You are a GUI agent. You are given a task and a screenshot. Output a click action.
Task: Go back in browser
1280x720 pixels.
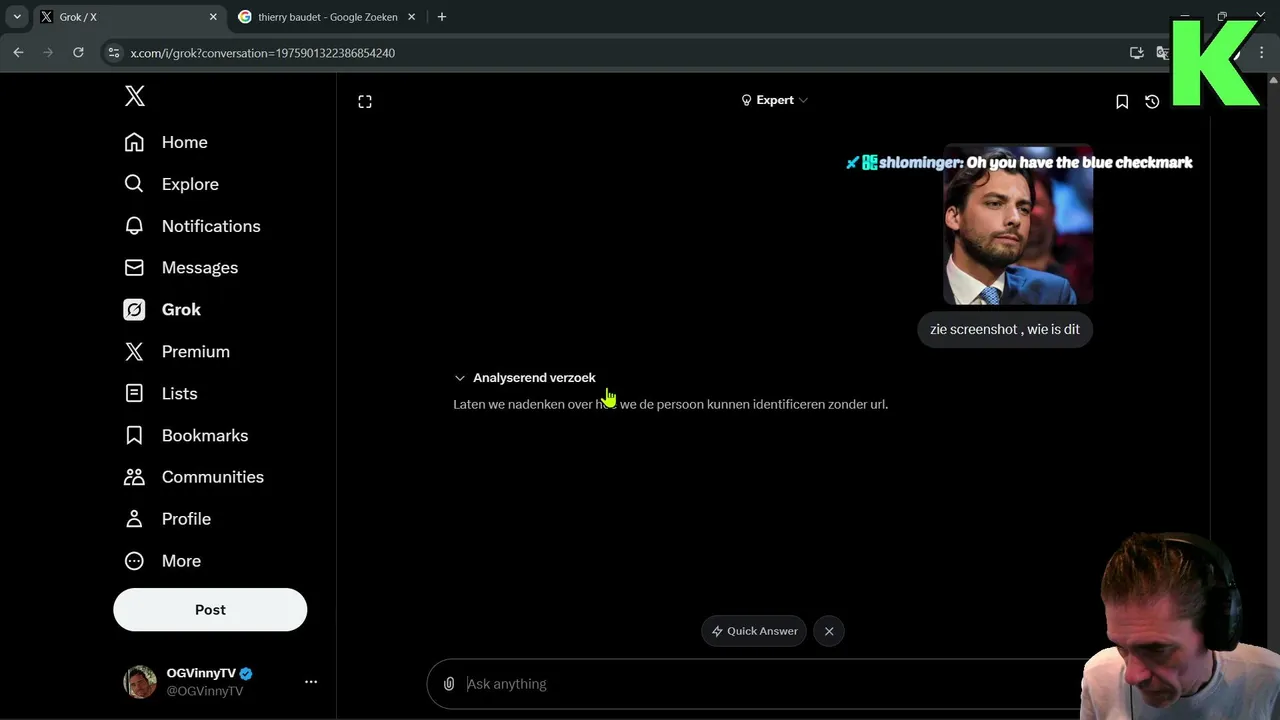coord(18,52)
